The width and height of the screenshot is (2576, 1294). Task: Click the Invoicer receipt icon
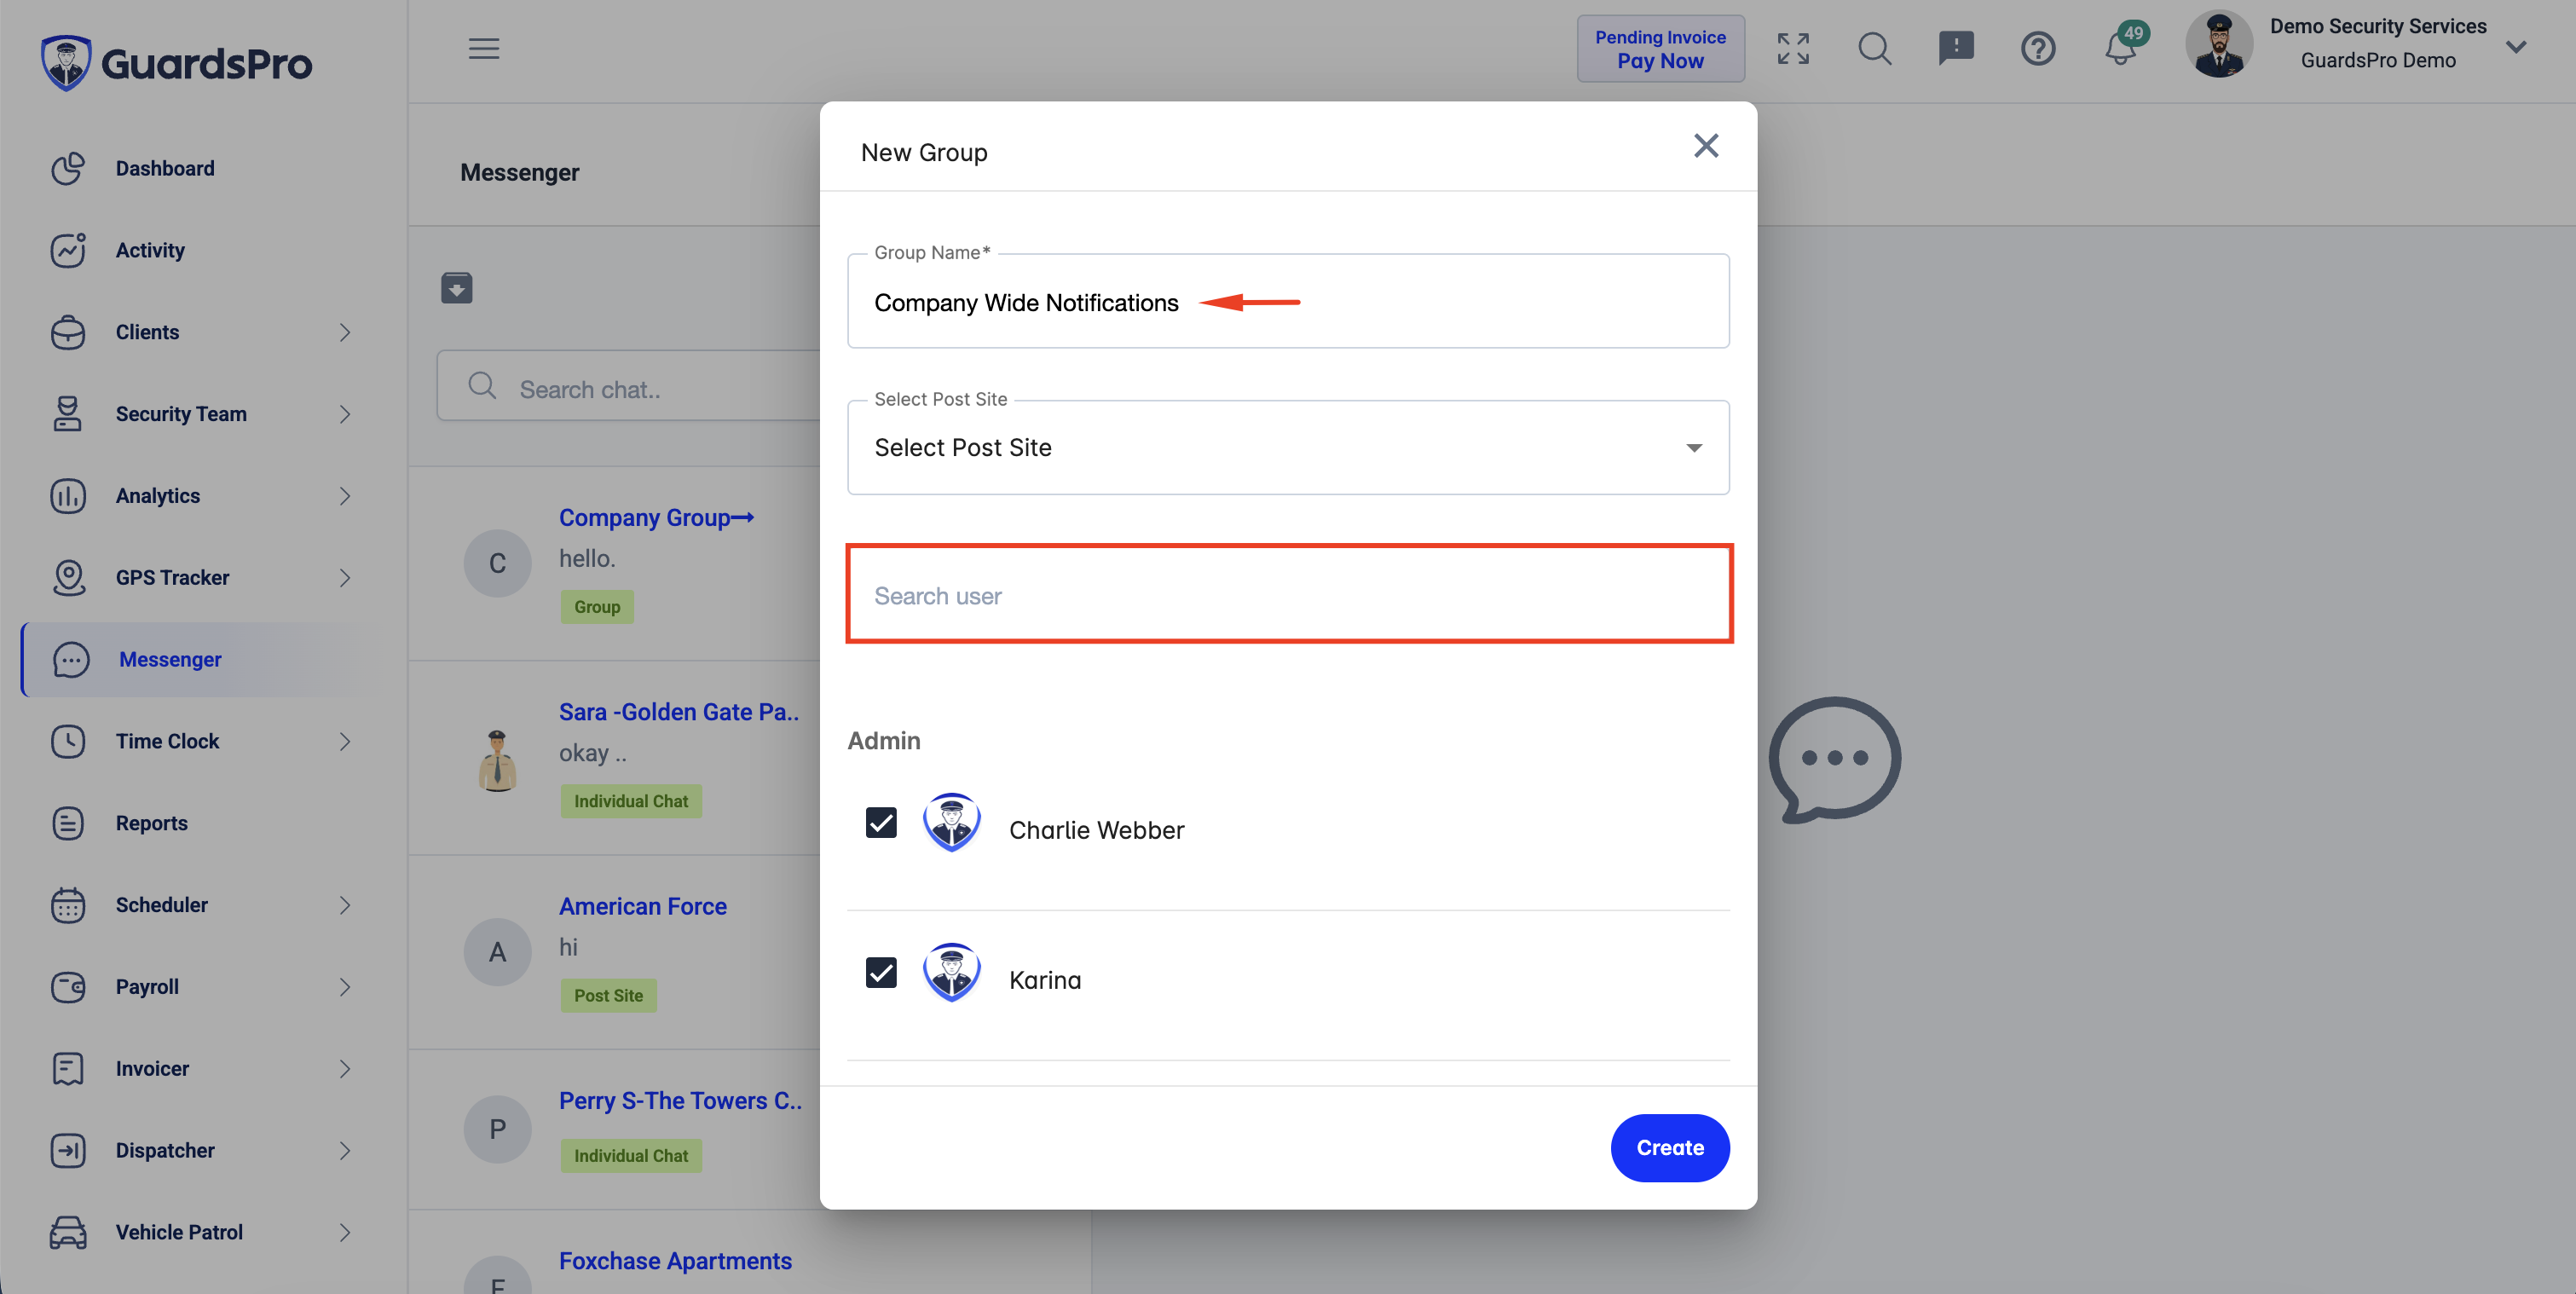tap(68, 1069)
